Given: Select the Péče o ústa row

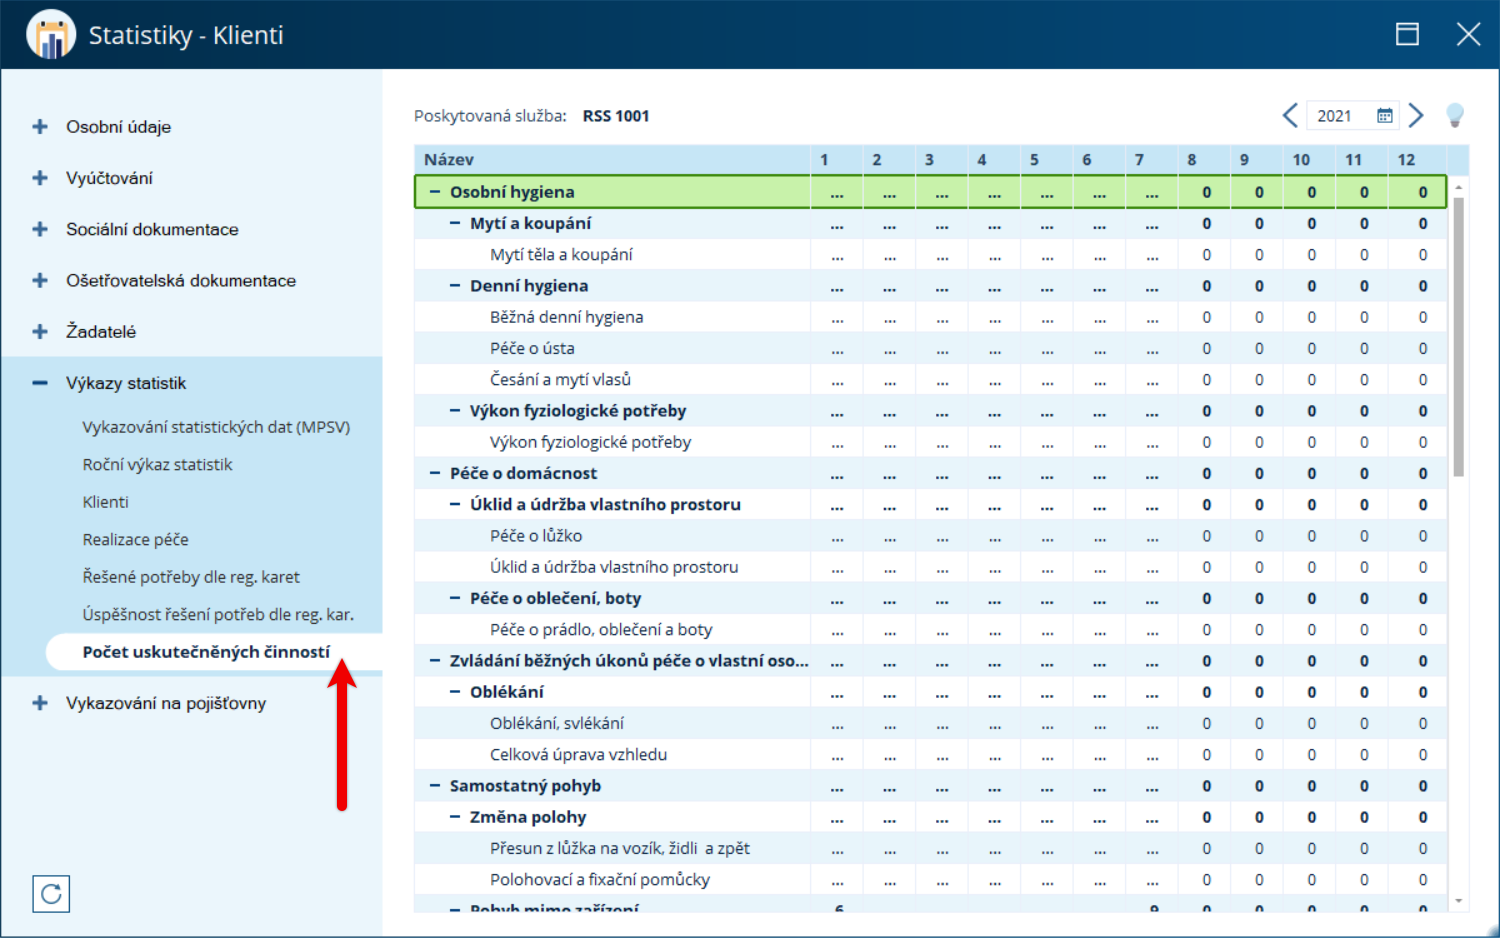Looking at the screenshot, I should tap(930, 349).
